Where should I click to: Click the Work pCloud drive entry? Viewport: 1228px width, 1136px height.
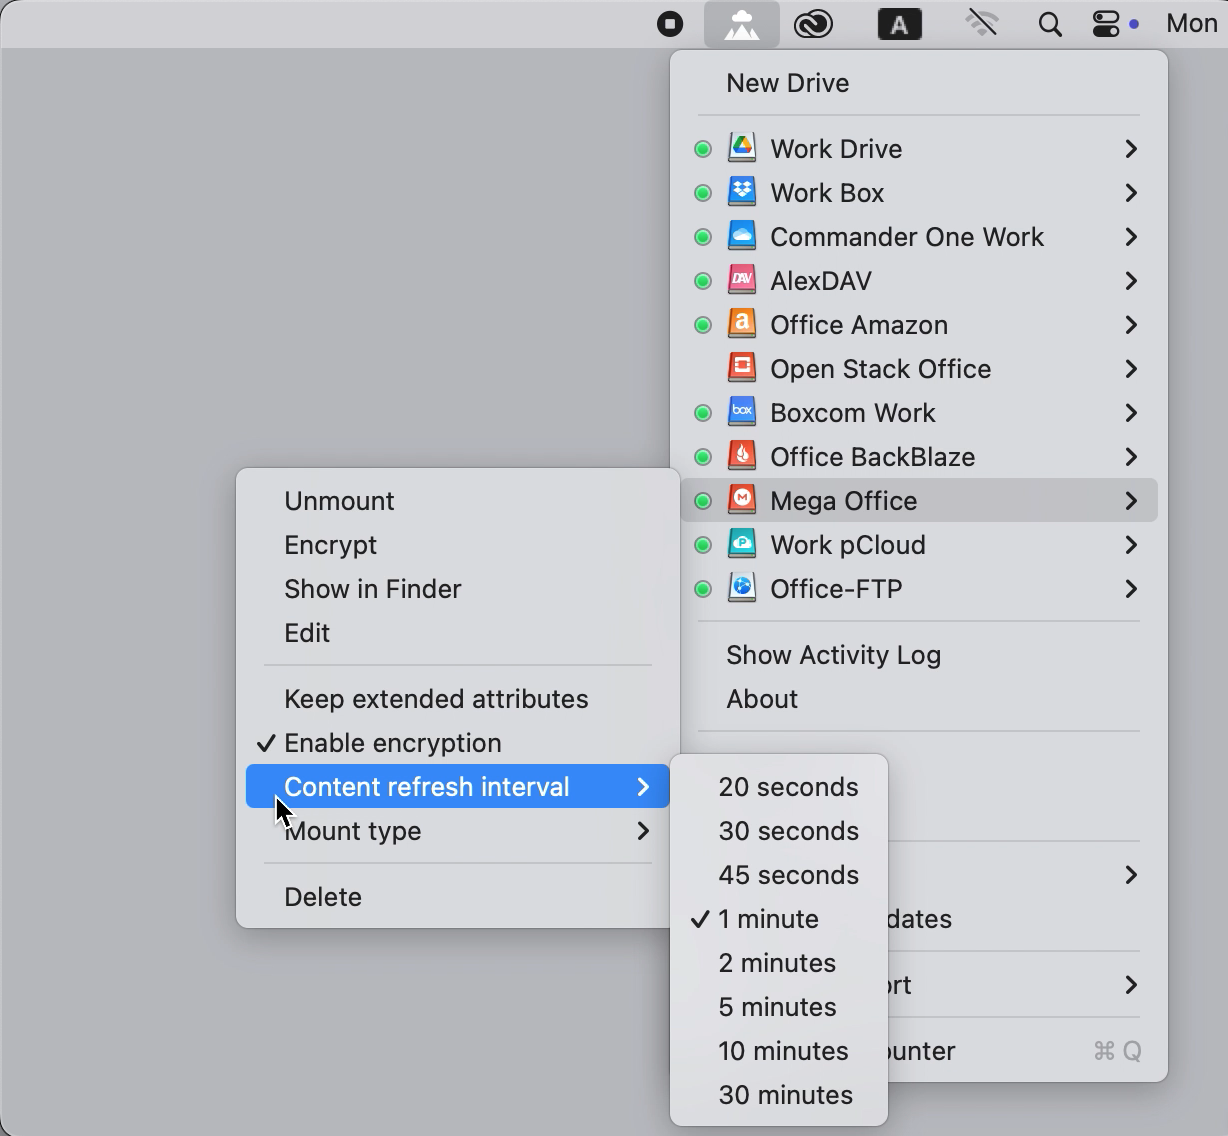coord(919,545)
